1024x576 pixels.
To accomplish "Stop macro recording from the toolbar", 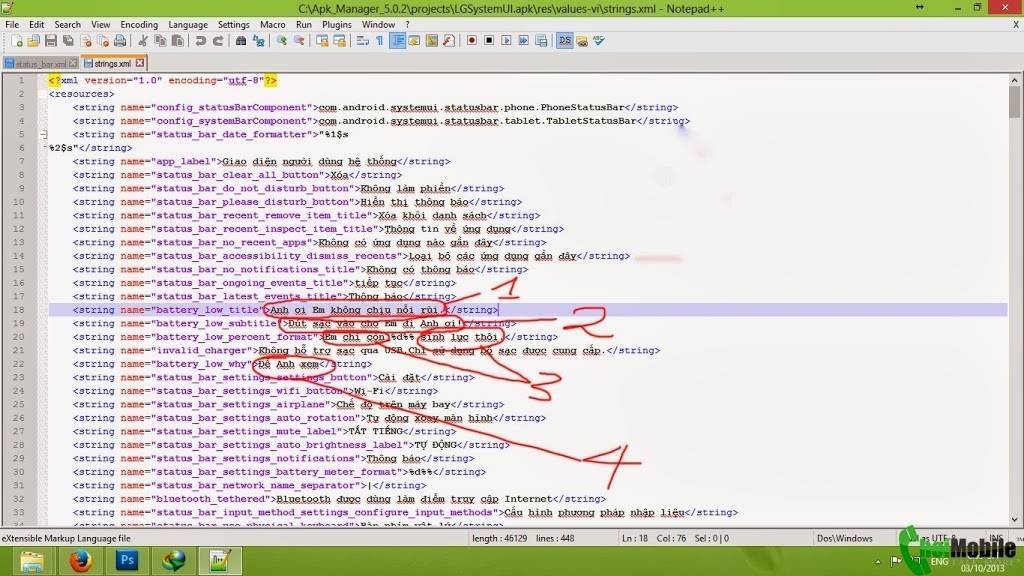I will click(489, 40).
